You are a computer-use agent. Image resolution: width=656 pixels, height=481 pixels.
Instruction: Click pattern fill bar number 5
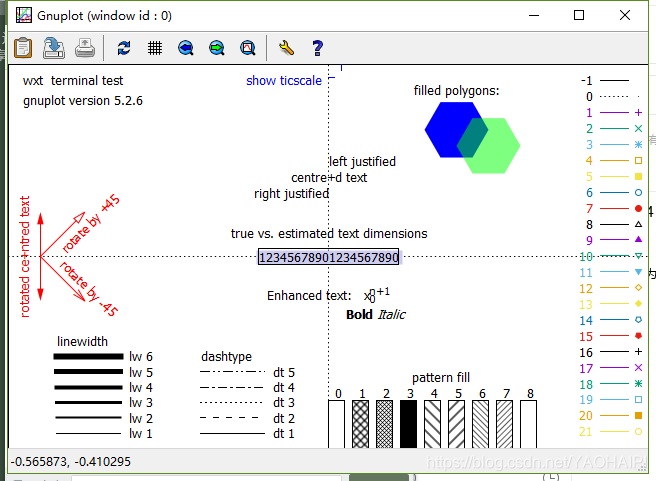[456, 424]
